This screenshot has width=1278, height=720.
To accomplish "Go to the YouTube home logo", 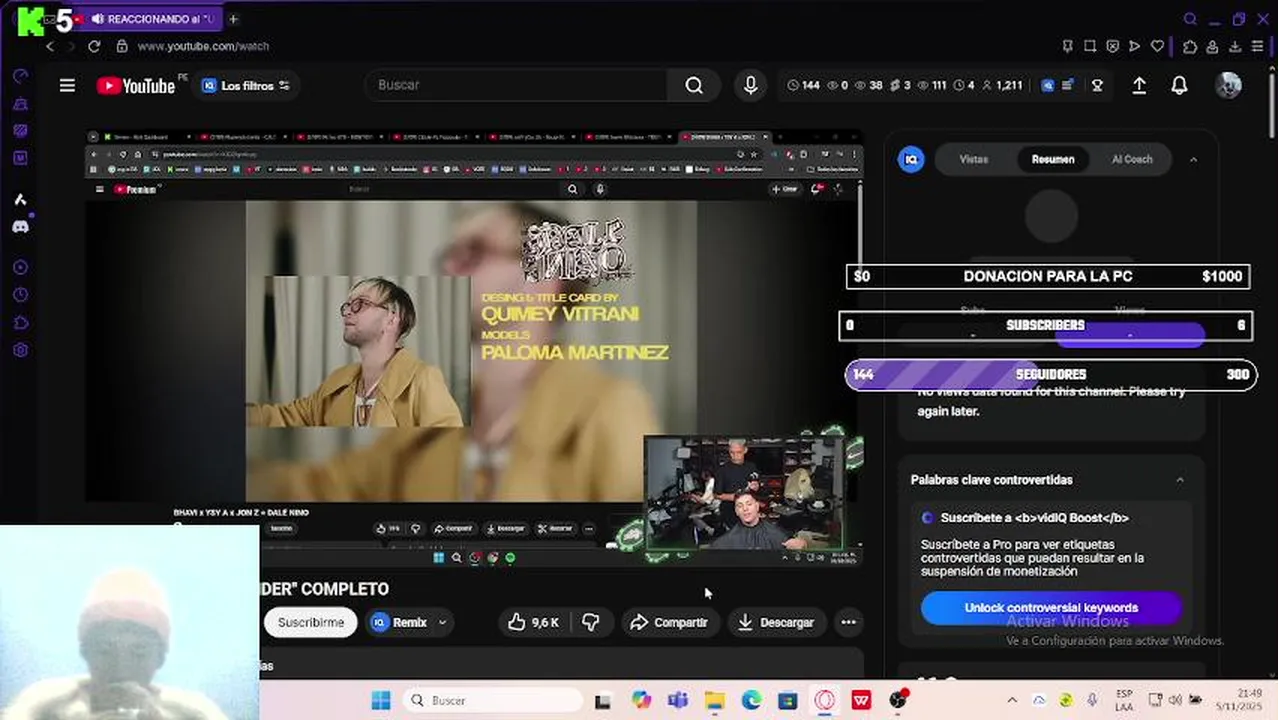I will [136, 86].
